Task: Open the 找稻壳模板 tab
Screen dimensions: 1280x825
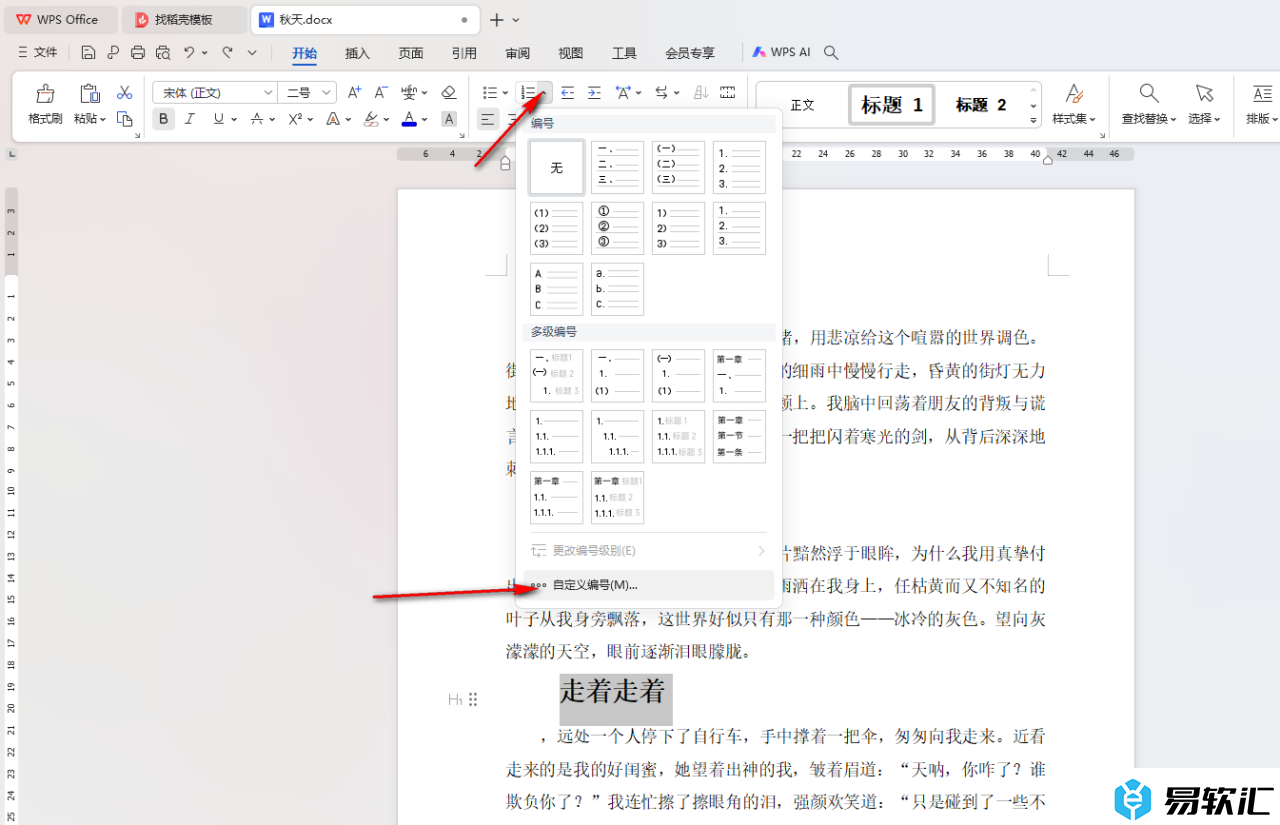Action: pos(184,20)
